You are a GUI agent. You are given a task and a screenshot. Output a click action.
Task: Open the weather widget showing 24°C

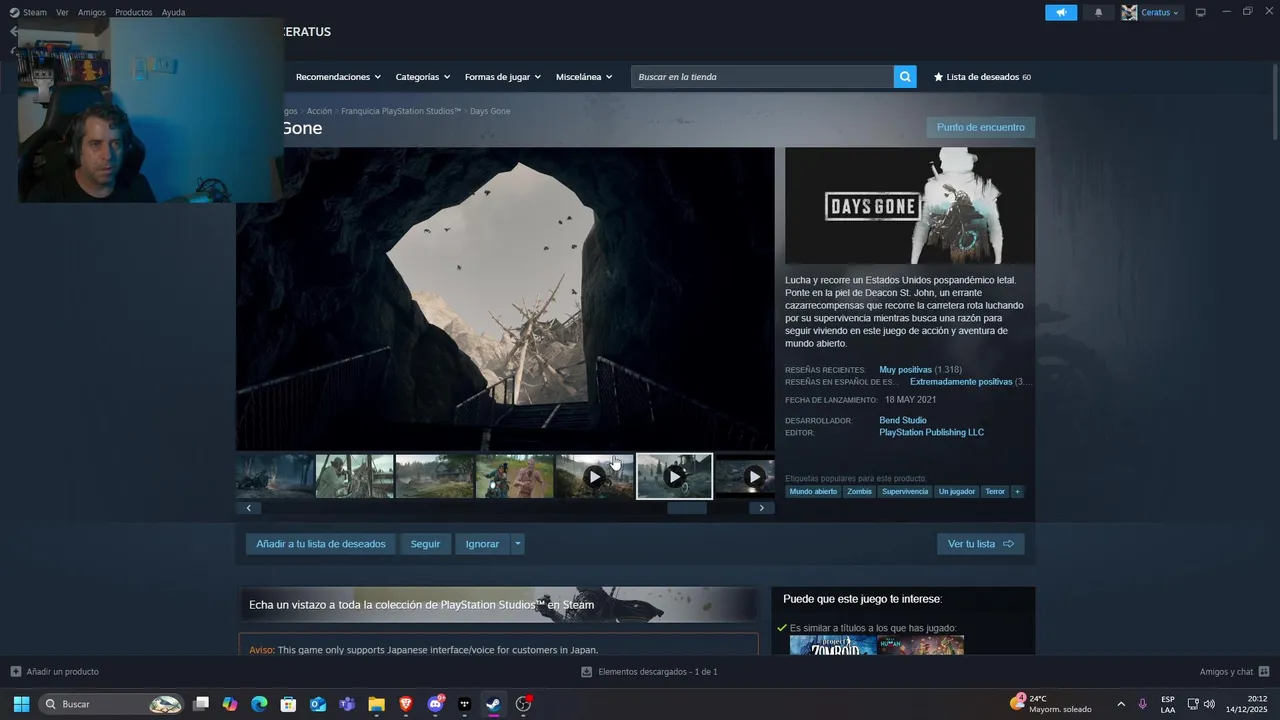pos(1050,704)
